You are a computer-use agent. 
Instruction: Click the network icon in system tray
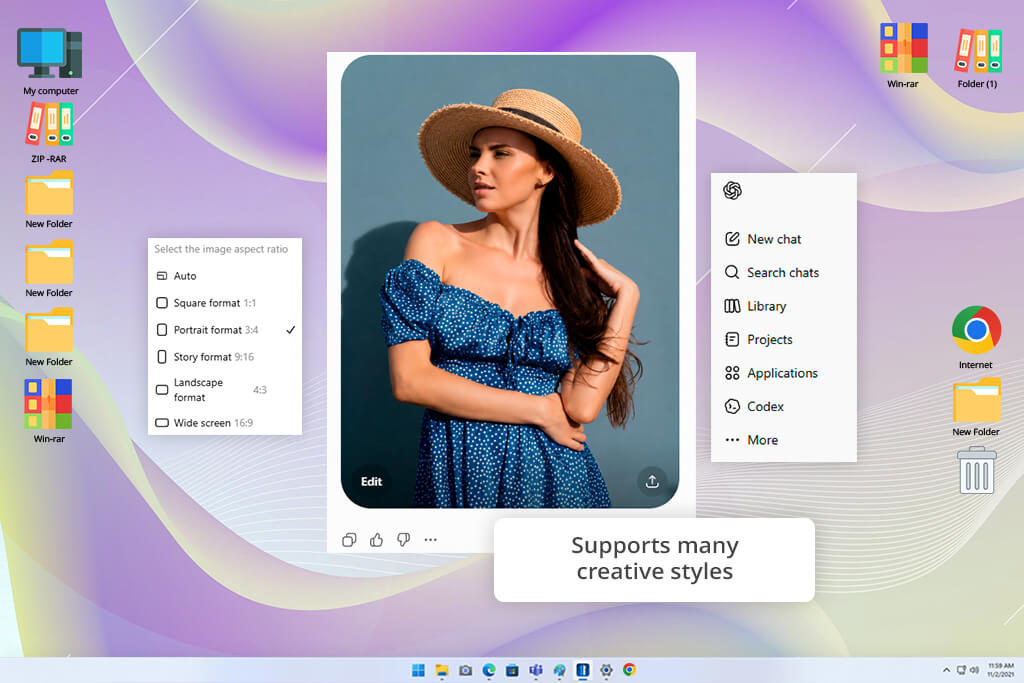[961, 670]
